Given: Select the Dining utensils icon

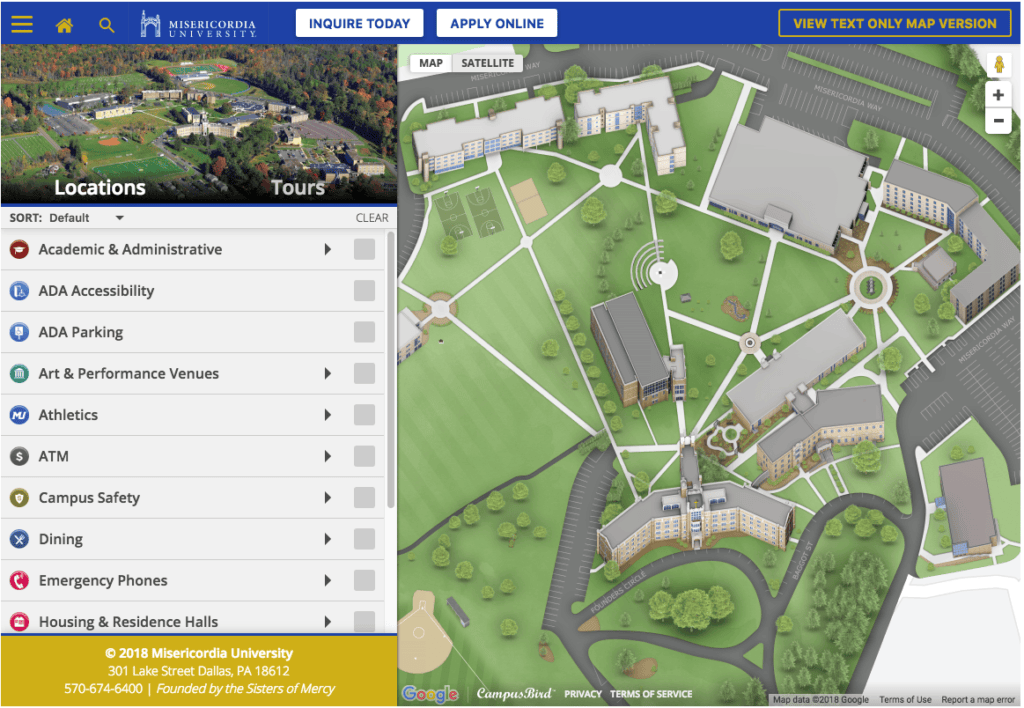Looking at the screenshot, I should tap(20, 539).
